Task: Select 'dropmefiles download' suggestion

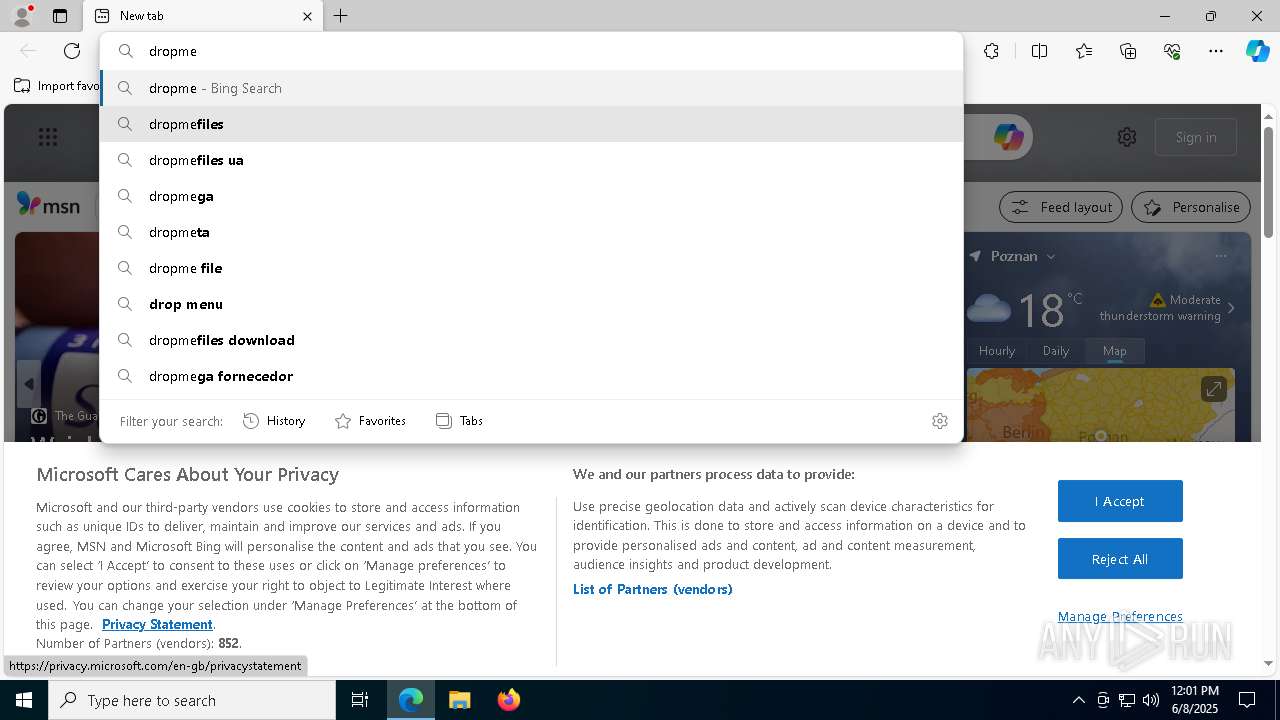Action: click(531, 340)
